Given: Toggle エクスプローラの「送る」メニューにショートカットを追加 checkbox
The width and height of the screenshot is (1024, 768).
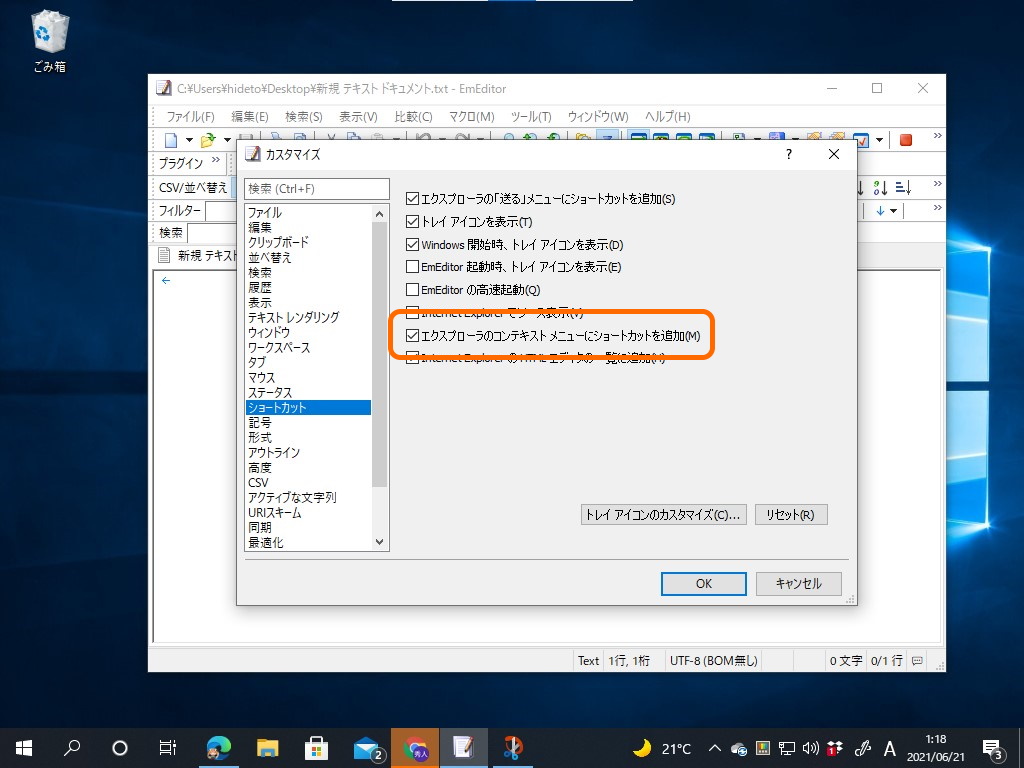Looking at the screenshot, I should pyautogui.click(x=412, y=199).
